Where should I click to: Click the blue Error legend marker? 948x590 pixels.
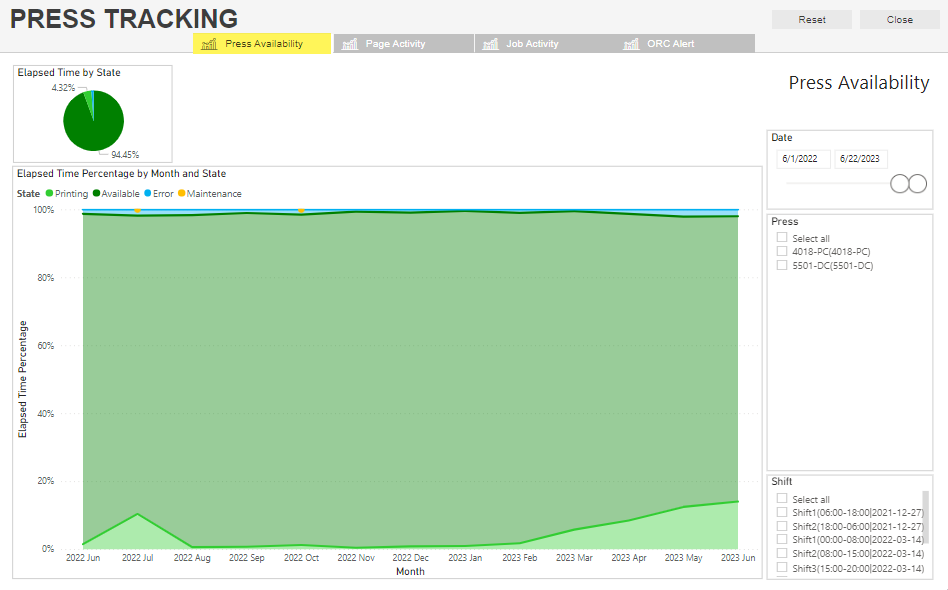coord(148,194)
